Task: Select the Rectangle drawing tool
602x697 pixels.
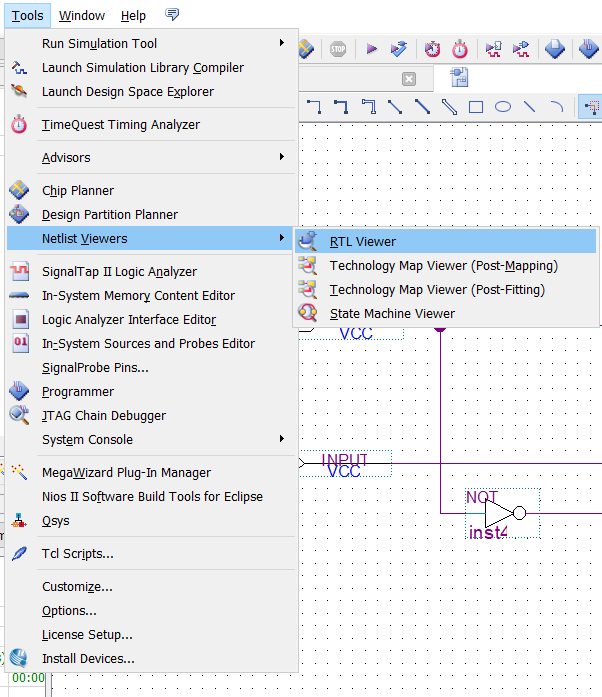Action: coord(476,107)
